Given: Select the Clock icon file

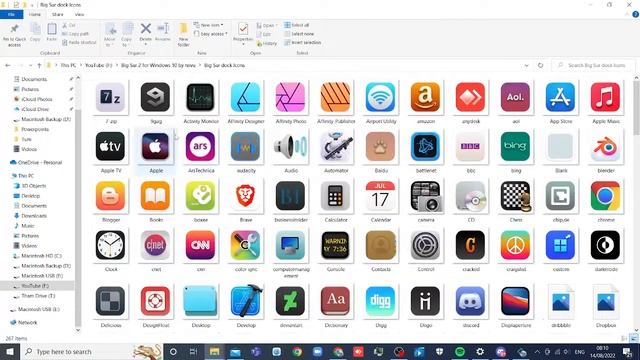Looking at the screenshot, I should [110, 250].
